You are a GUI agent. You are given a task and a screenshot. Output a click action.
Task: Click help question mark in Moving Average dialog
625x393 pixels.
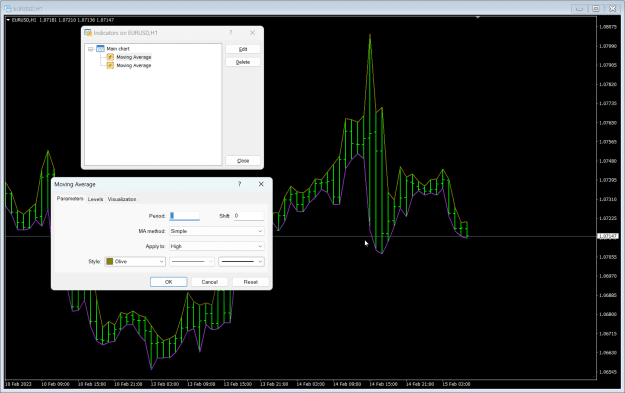[240, 184]
